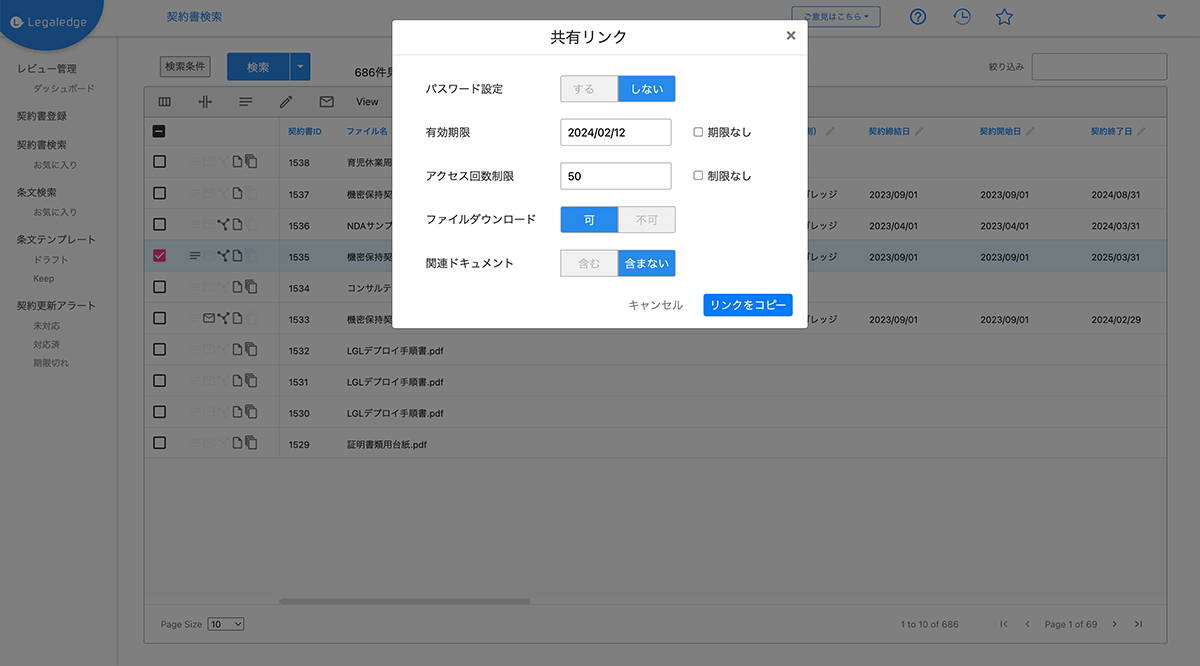This screenshot has height=666, width=1200.
Task: Click the 有効期限 date field
Action: [x=616, y=132]
